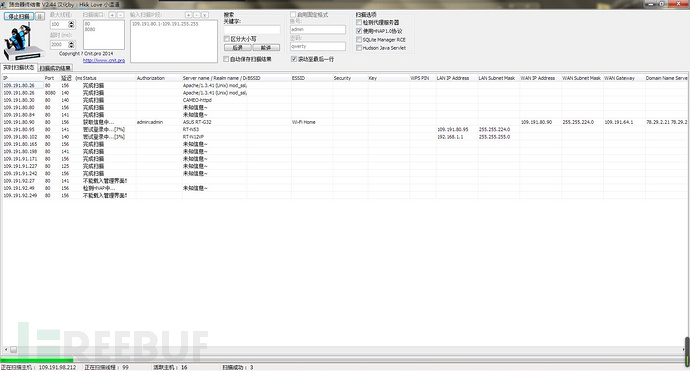Viewport: 690px width, 371px height.
Task: Toggle the Hudson Java Servlet checkbox
Action: click(x=359, y=48)
